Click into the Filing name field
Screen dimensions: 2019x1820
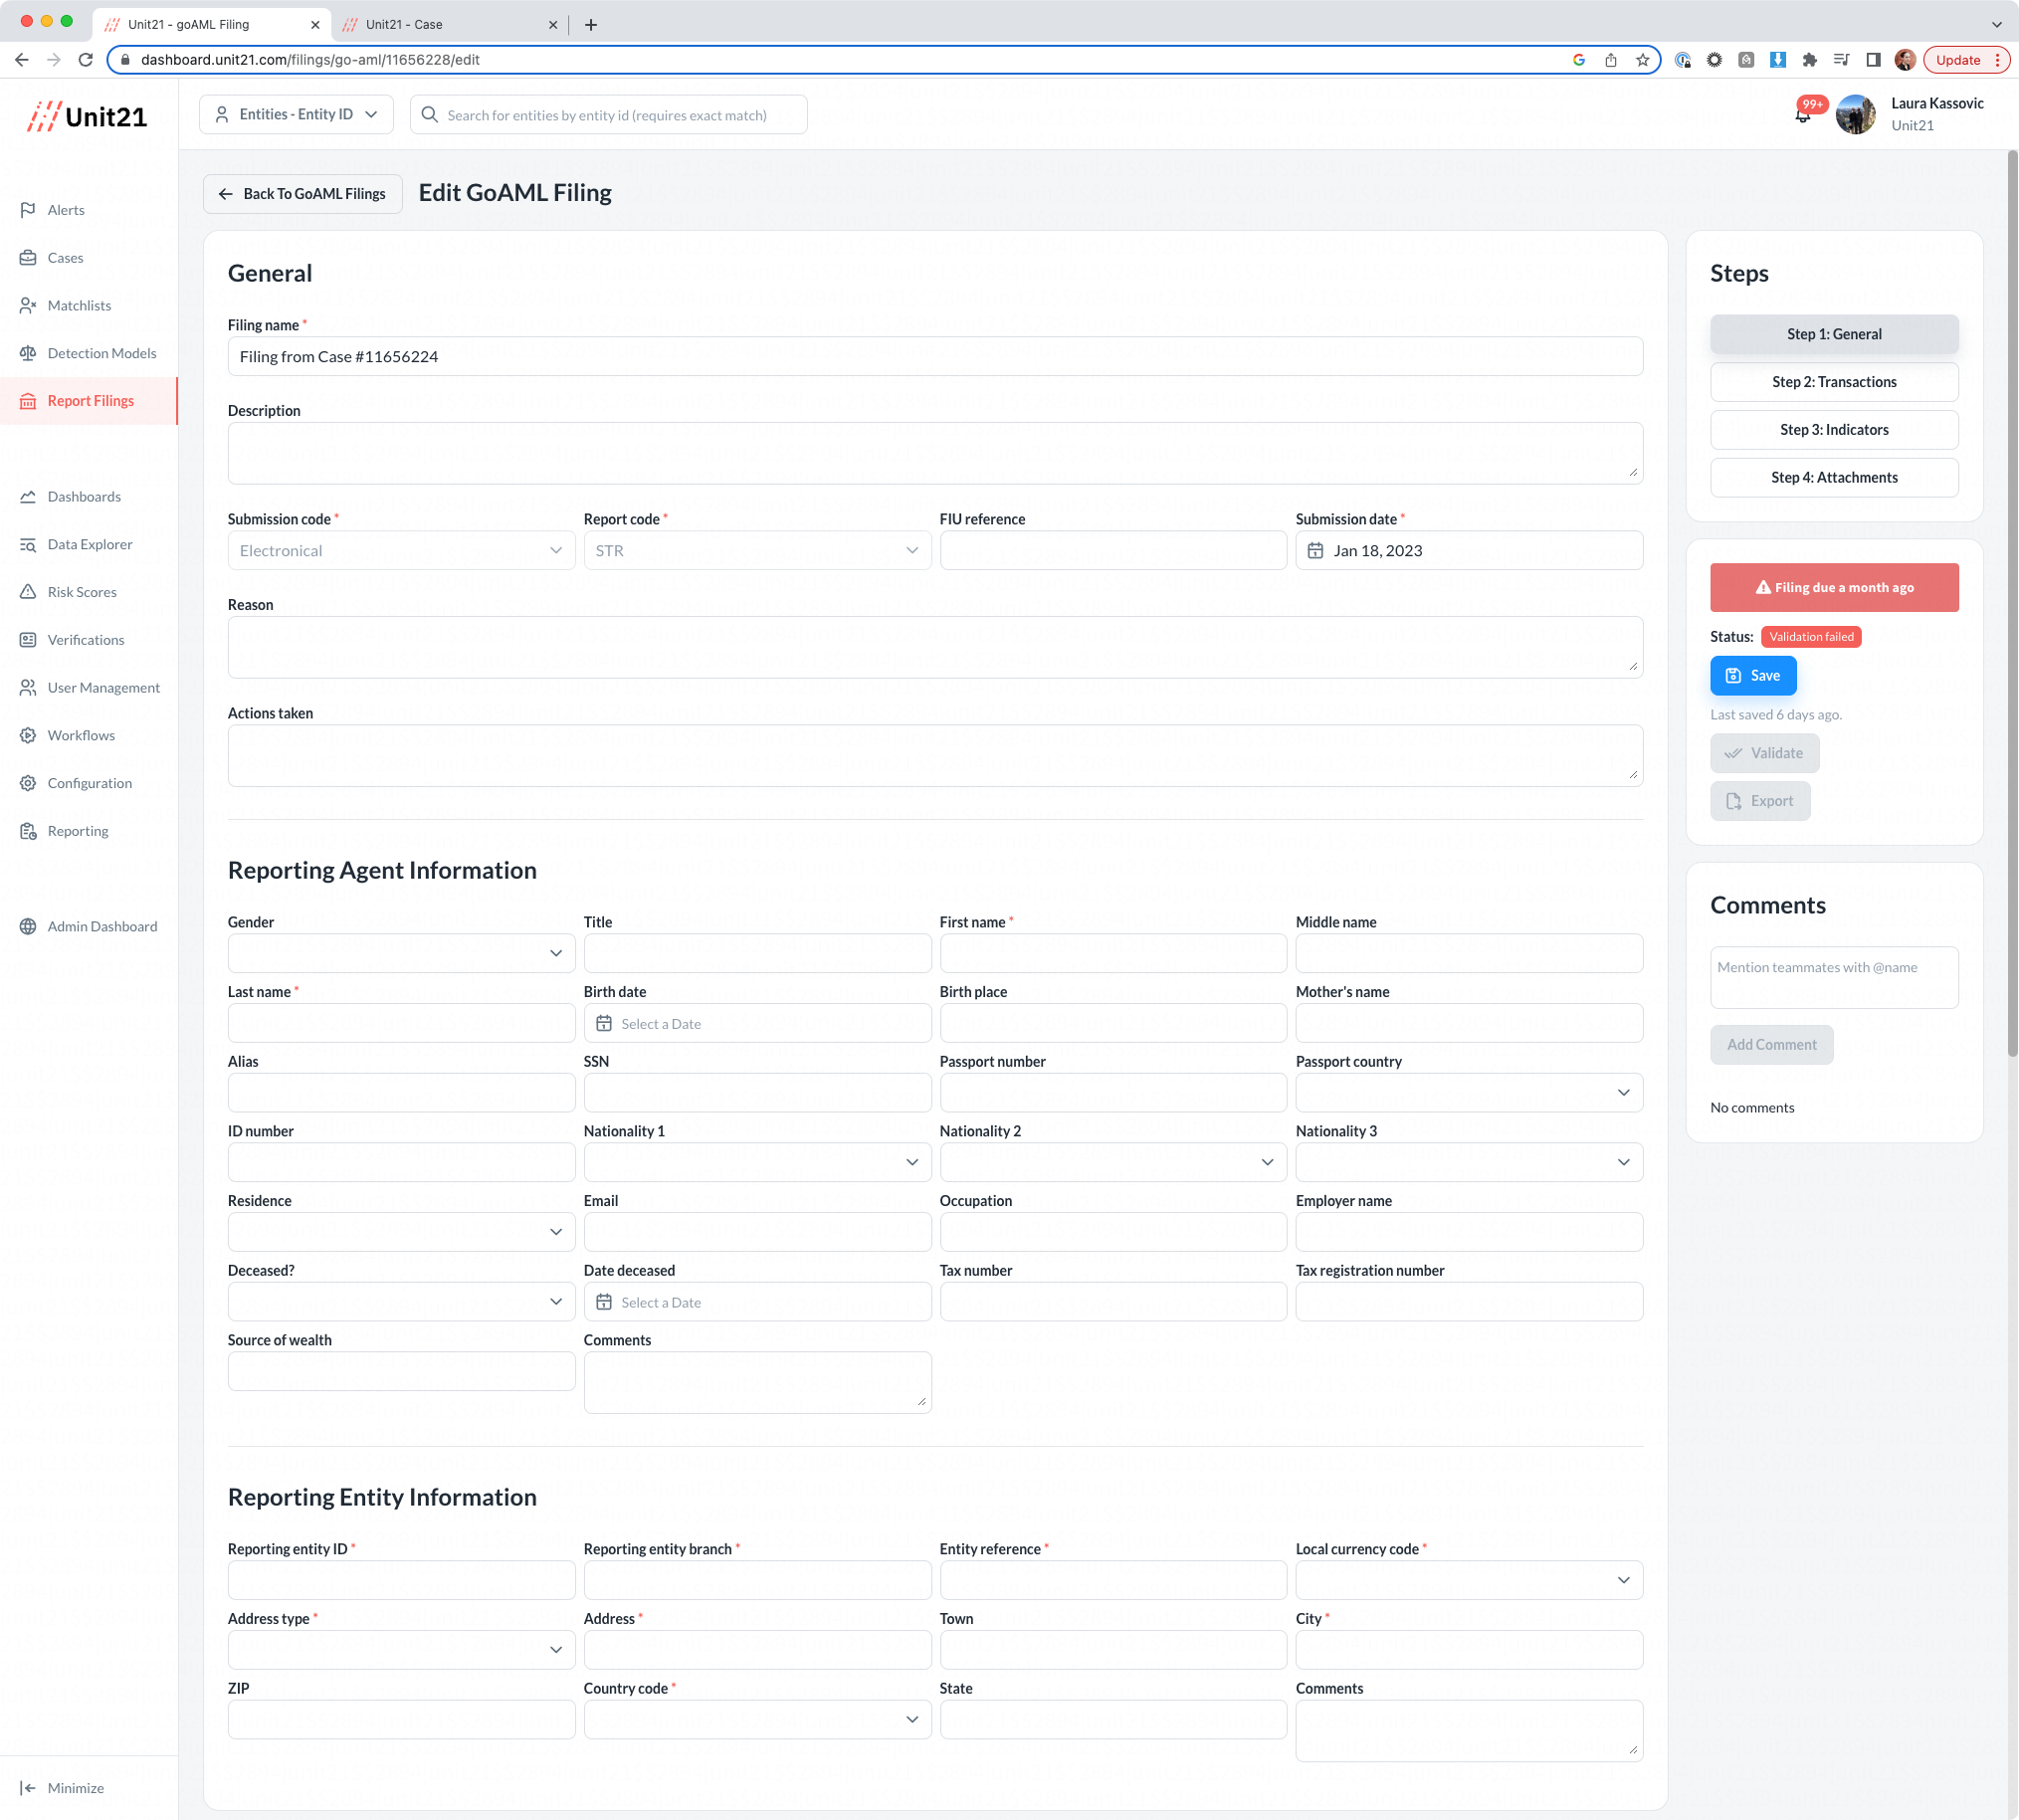934,357
